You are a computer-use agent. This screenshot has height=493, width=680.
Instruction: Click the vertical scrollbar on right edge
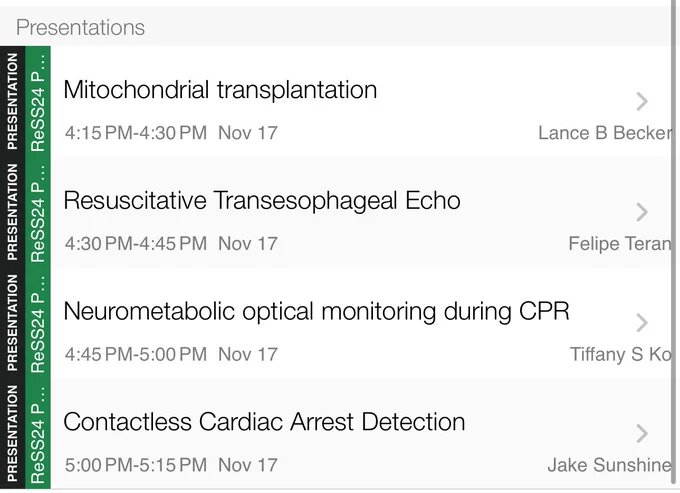pos(674,241)
